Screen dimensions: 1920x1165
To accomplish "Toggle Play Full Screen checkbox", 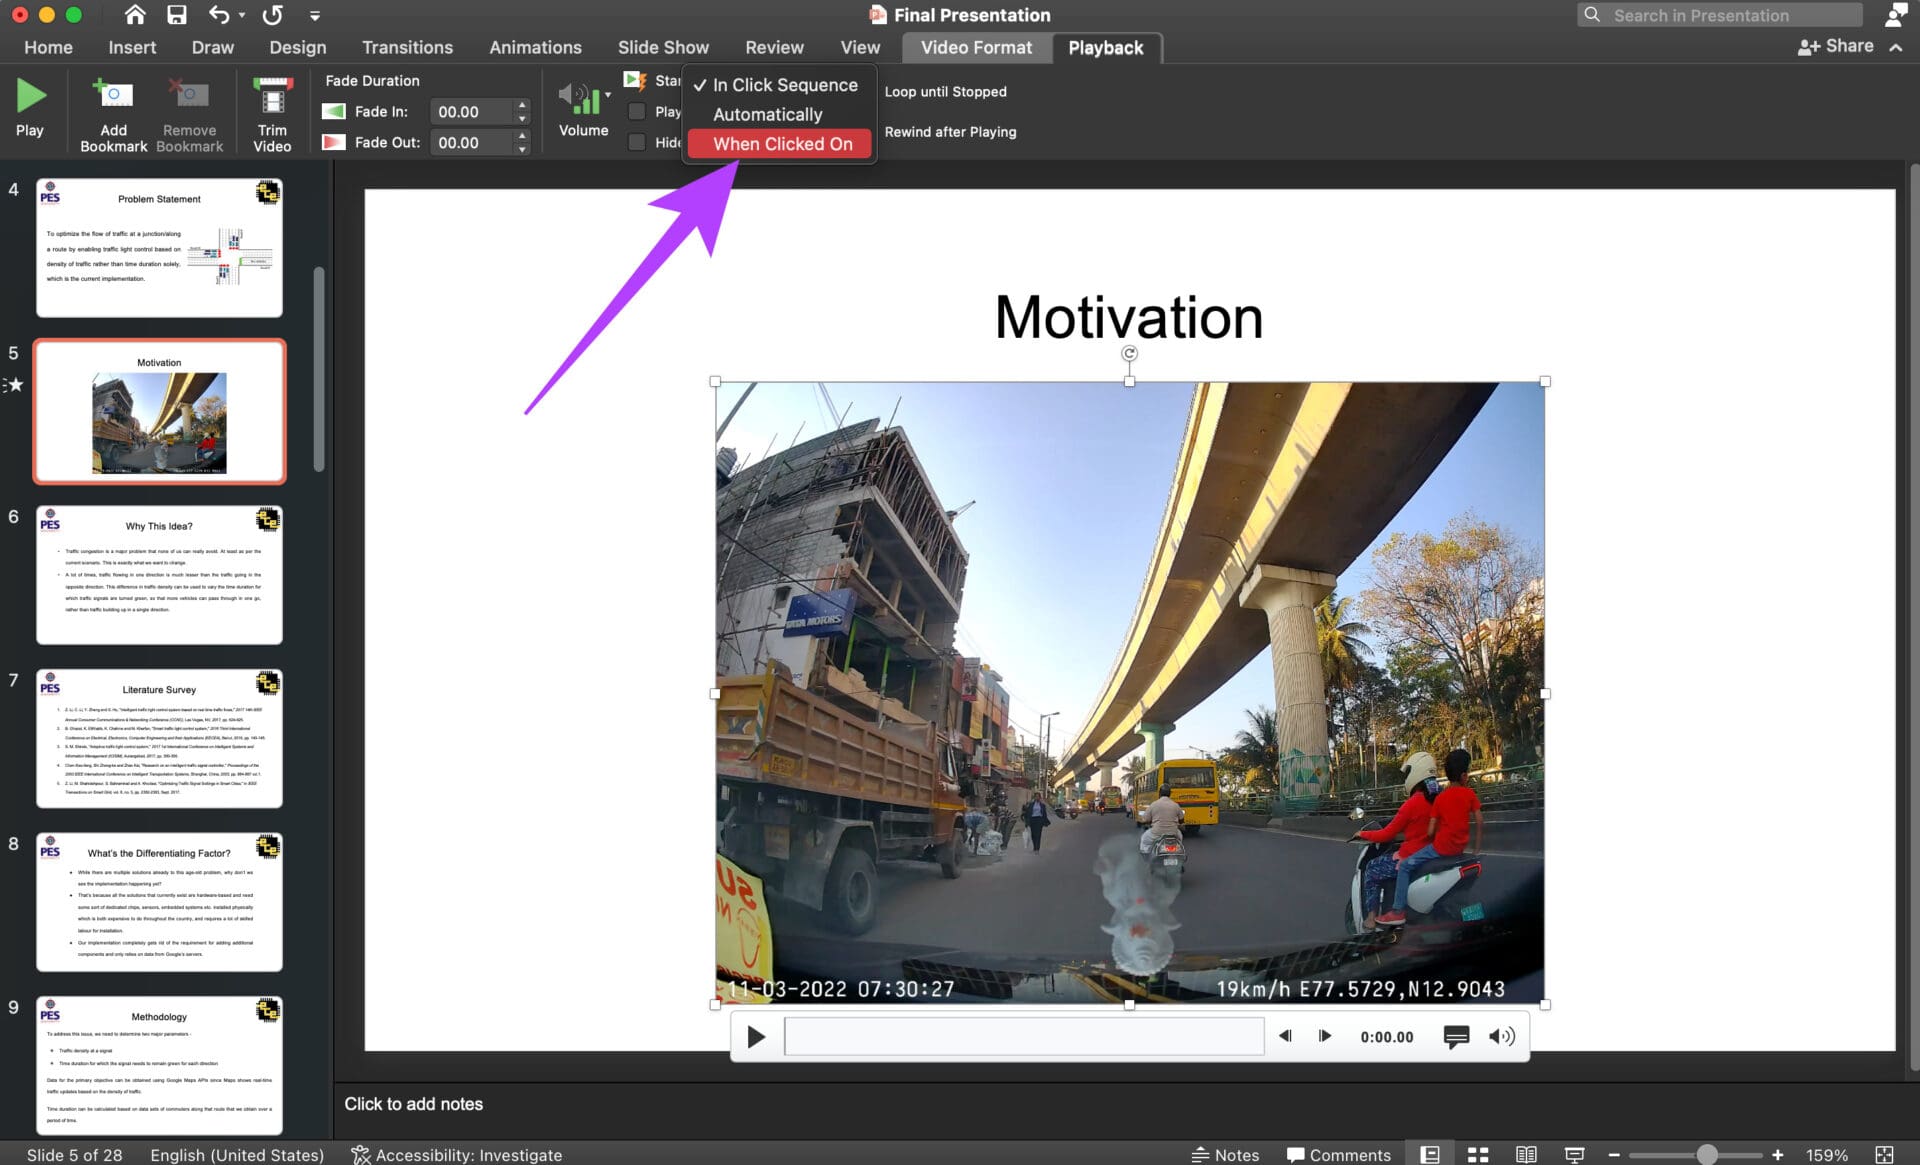I will click(636, 111).
